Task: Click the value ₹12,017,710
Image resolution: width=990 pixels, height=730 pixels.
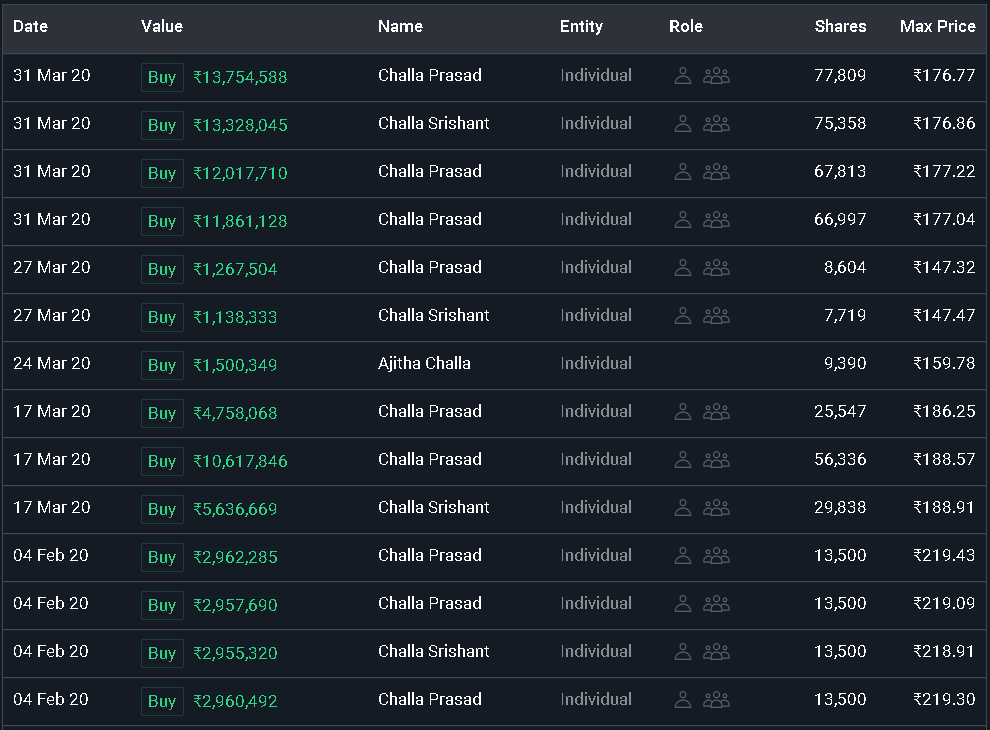Action: pyautogui.click(x=241, y=173)
